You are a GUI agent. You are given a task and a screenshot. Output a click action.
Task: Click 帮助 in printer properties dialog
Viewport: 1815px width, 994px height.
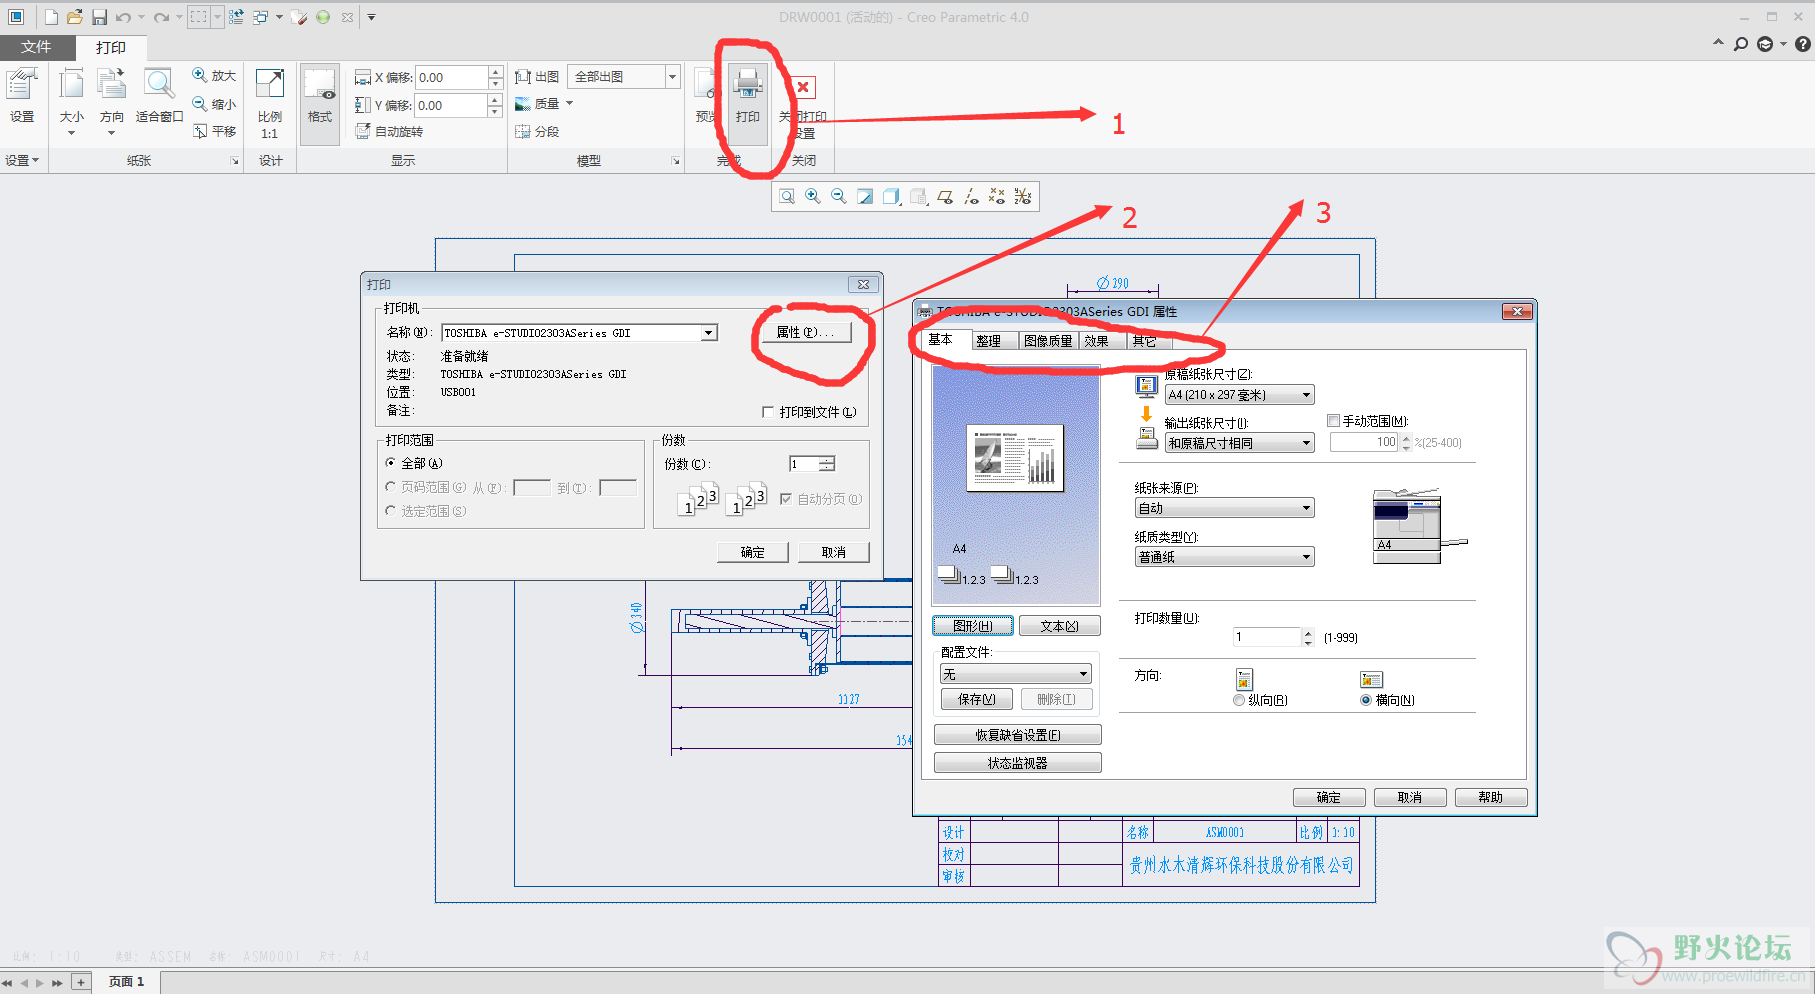tap(1491, 797)
